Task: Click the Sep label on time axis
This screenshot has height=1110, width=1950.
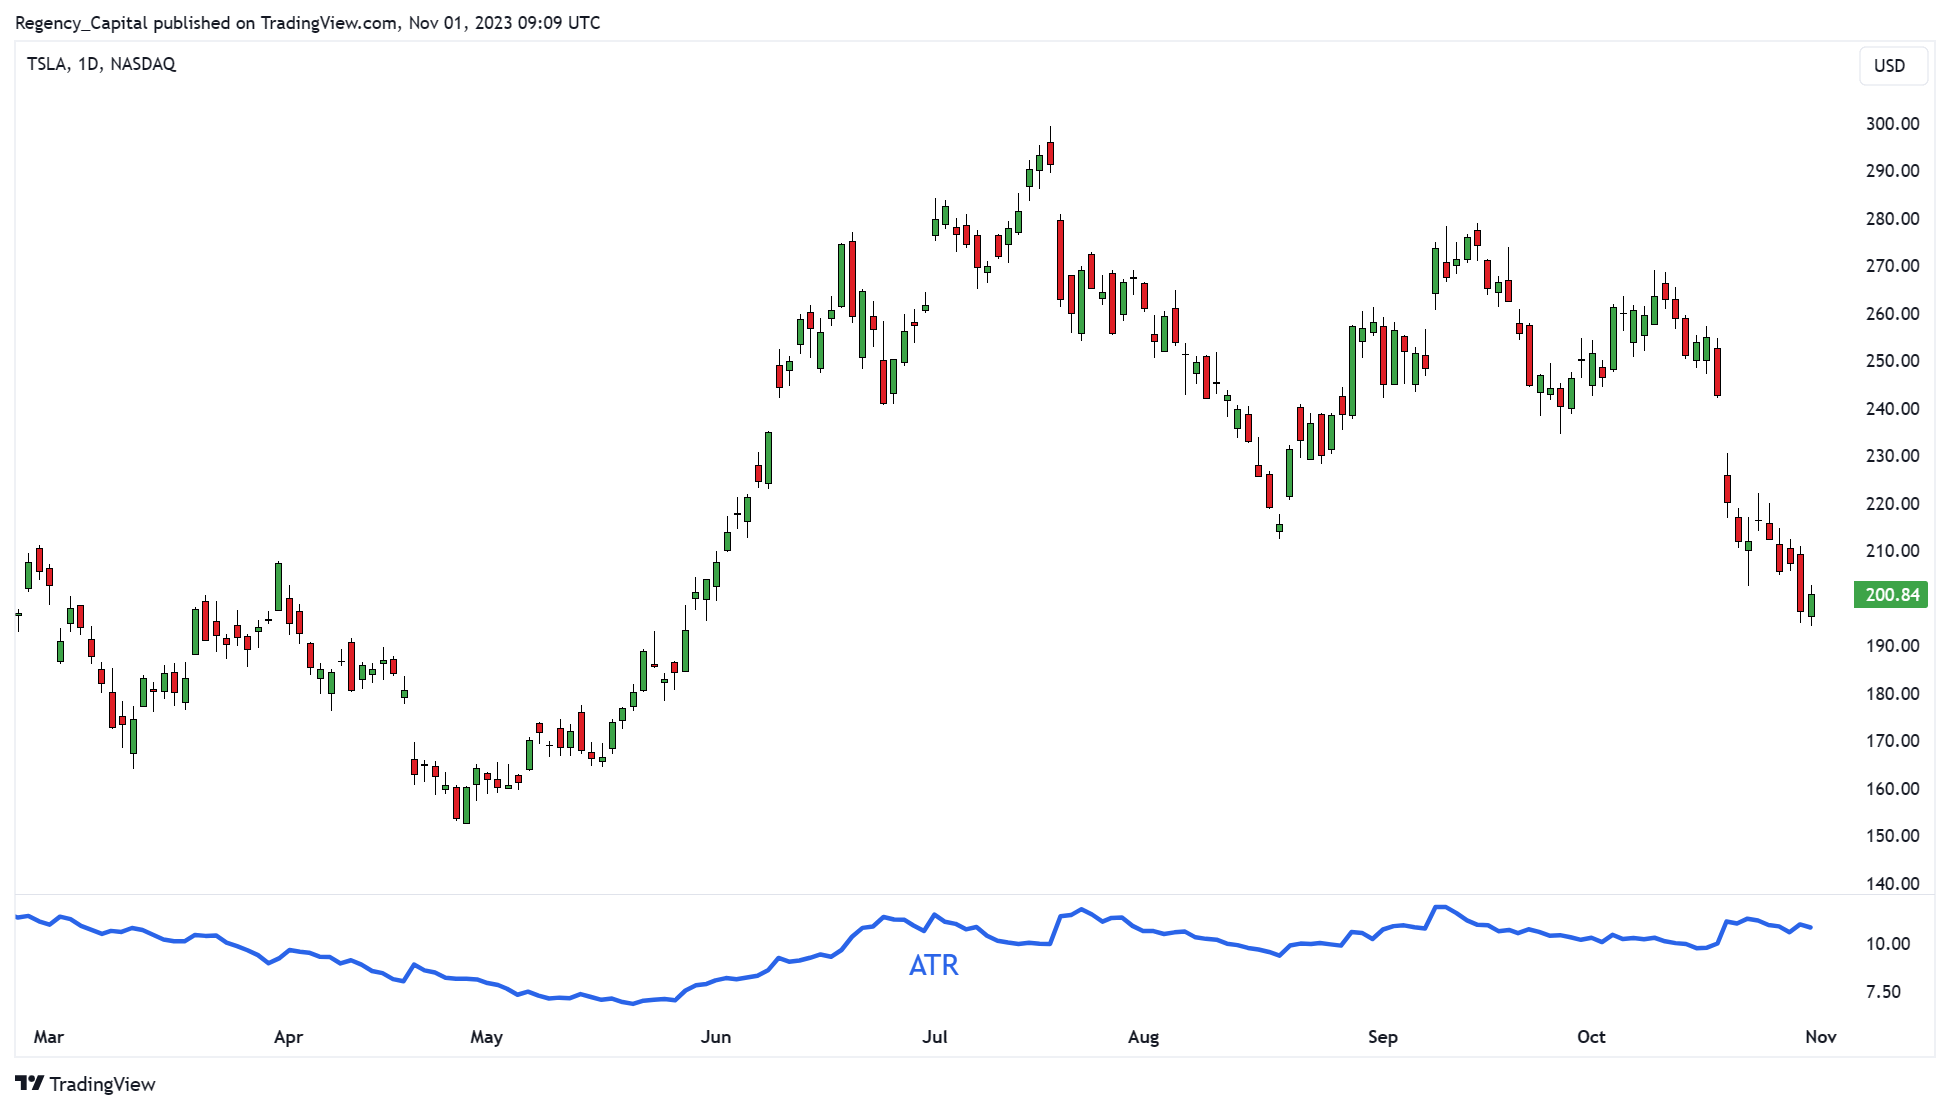Action: click(1383, 1037)
